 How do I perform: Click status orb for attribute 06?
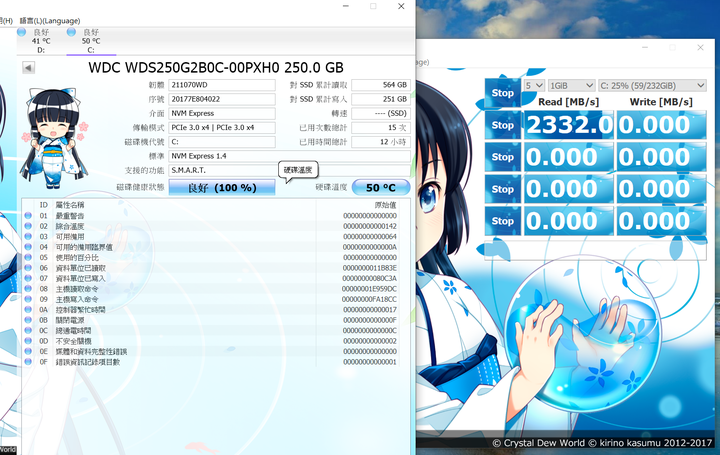pyautogui.click(x=28, y=268)
